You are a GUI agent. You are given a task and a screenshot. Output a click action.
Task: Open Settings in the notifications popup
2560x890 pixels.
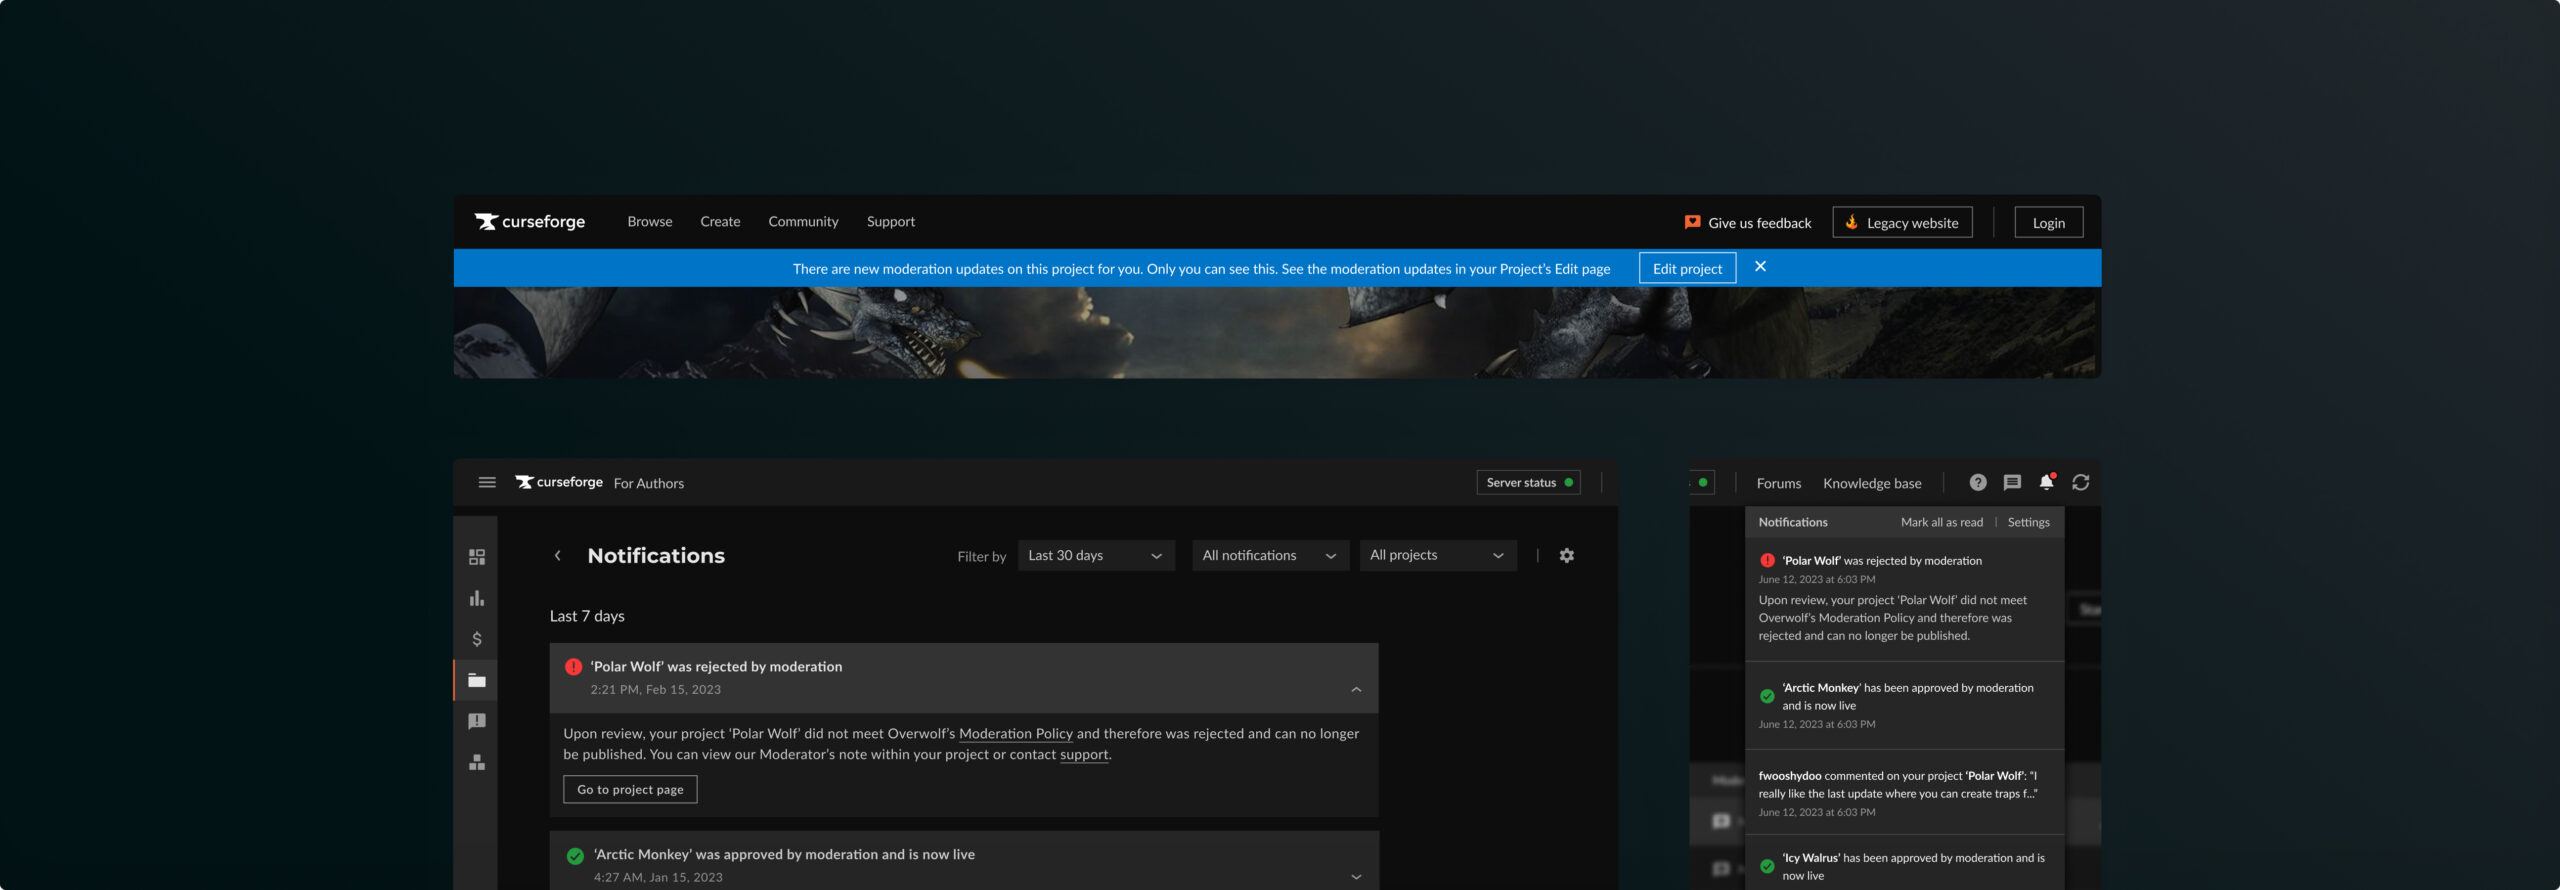tap(2028, 522)
